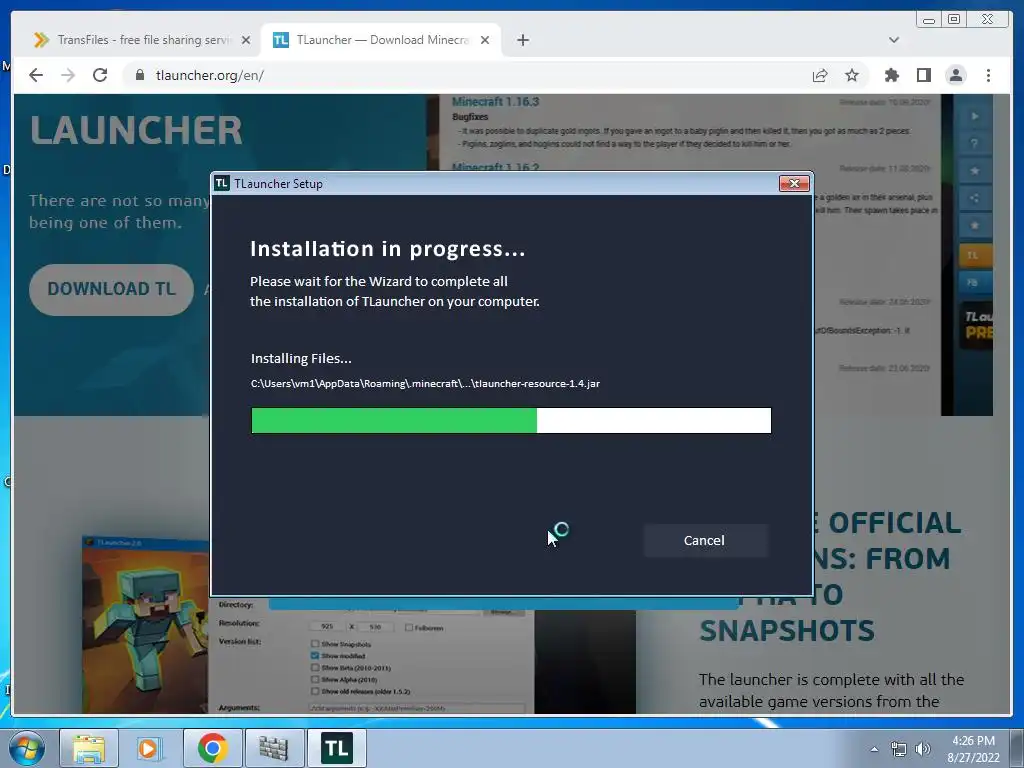The image size is (1024, 768).
Task: Click orange TL sidebar button on page
Action: (974, 255)
